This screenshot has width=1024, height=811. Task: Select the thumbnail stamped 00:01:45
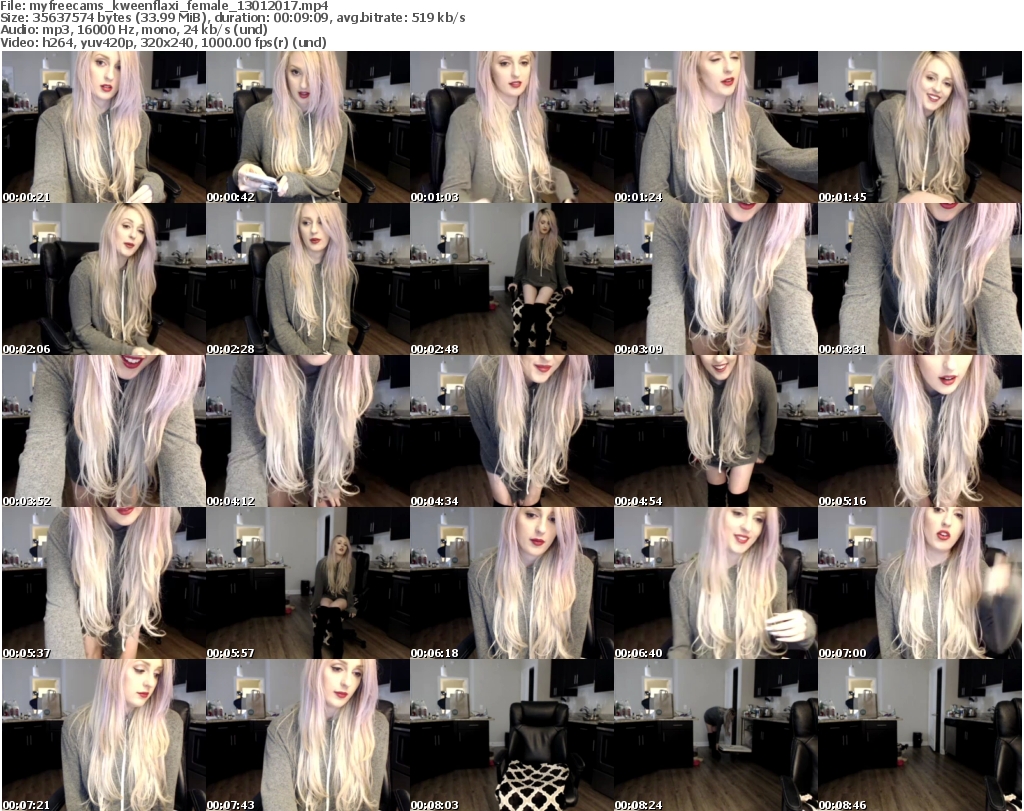[920, 127]
